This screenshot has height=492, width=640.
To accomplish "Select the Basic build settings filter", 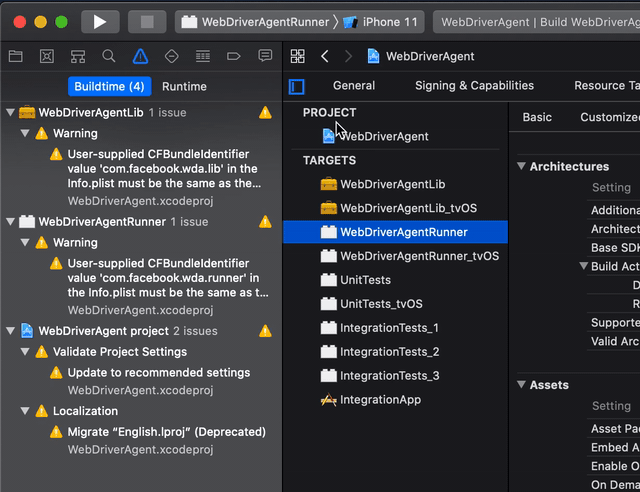I will 537,117.
